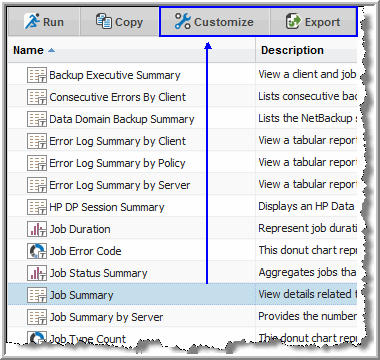Click the Description column header

[x=292, y=50]
